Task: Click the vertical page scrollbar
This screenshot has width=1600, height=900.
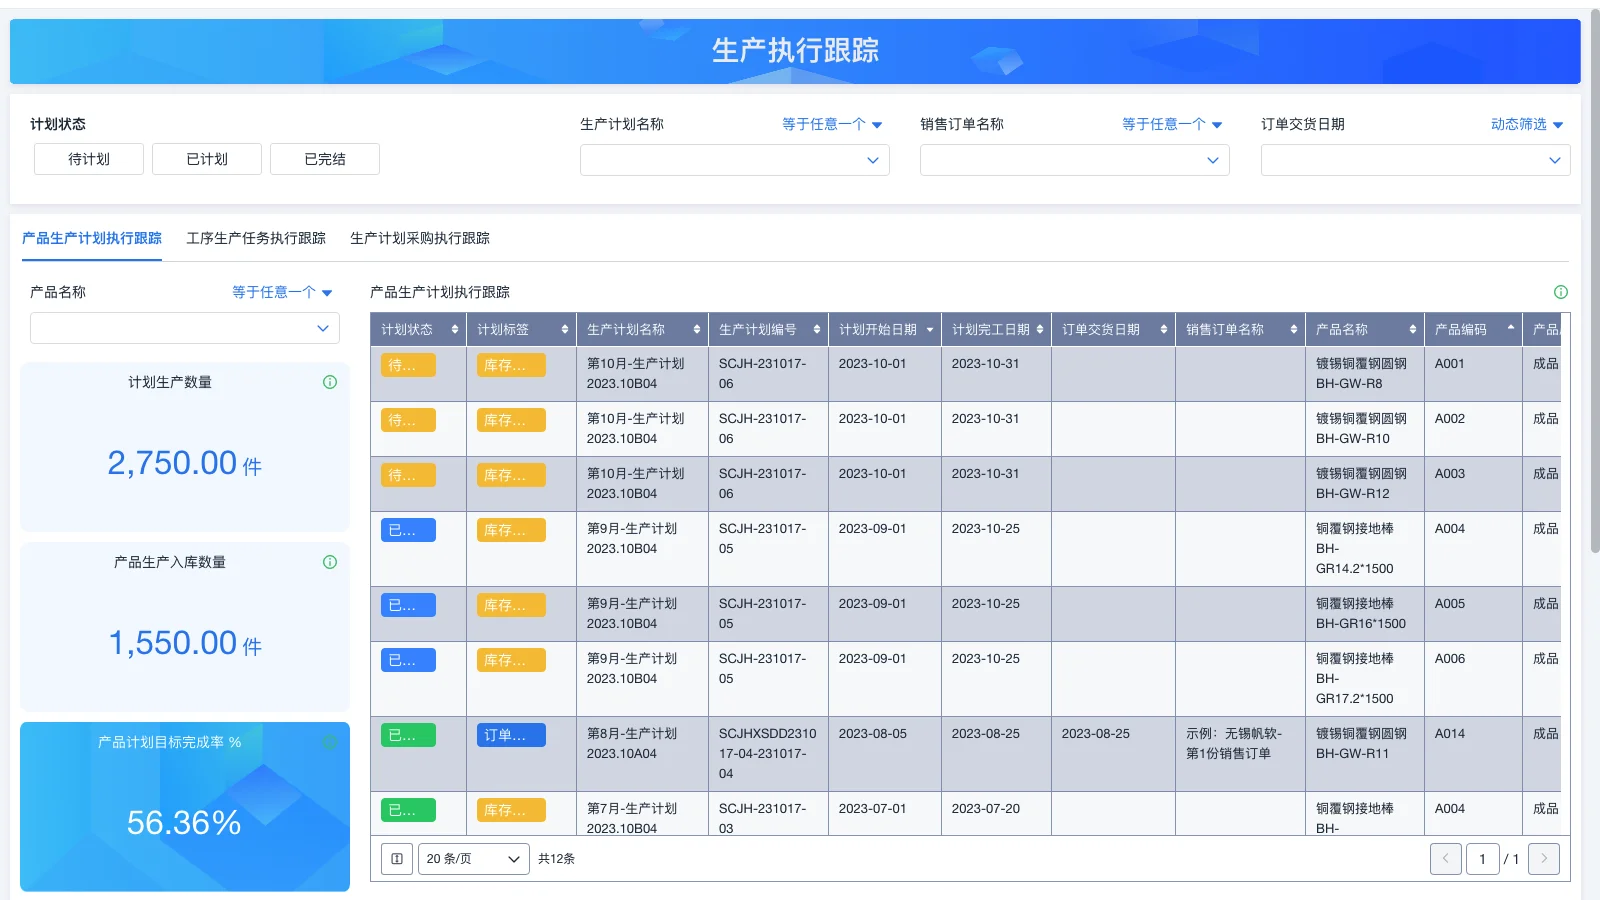Action: [1595, 280]
